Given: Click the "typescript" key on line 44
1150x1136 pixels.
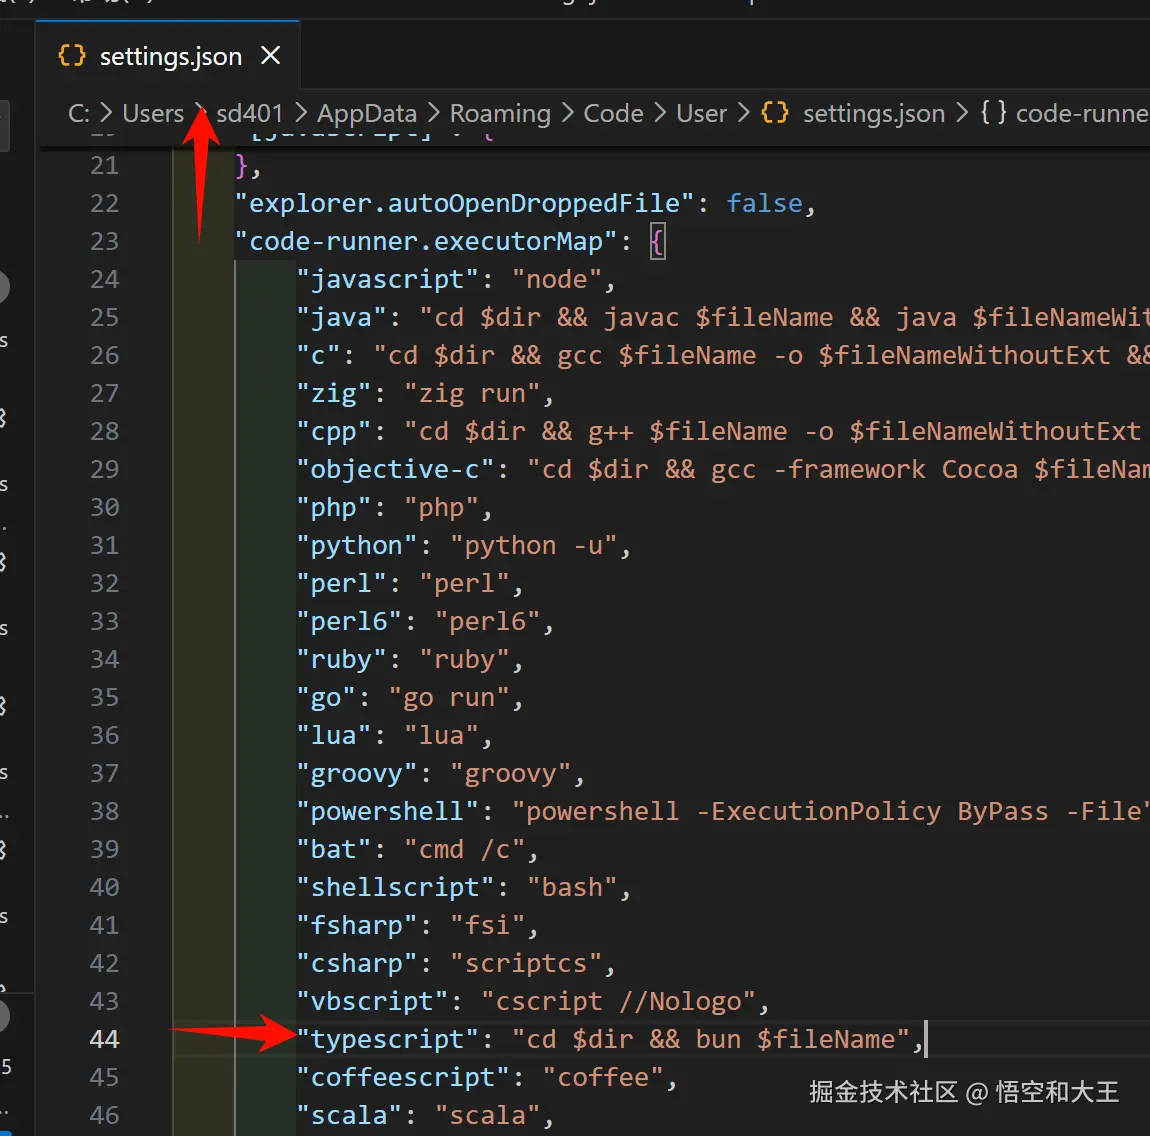Looking at the screenshot, I should point(387,1040).
